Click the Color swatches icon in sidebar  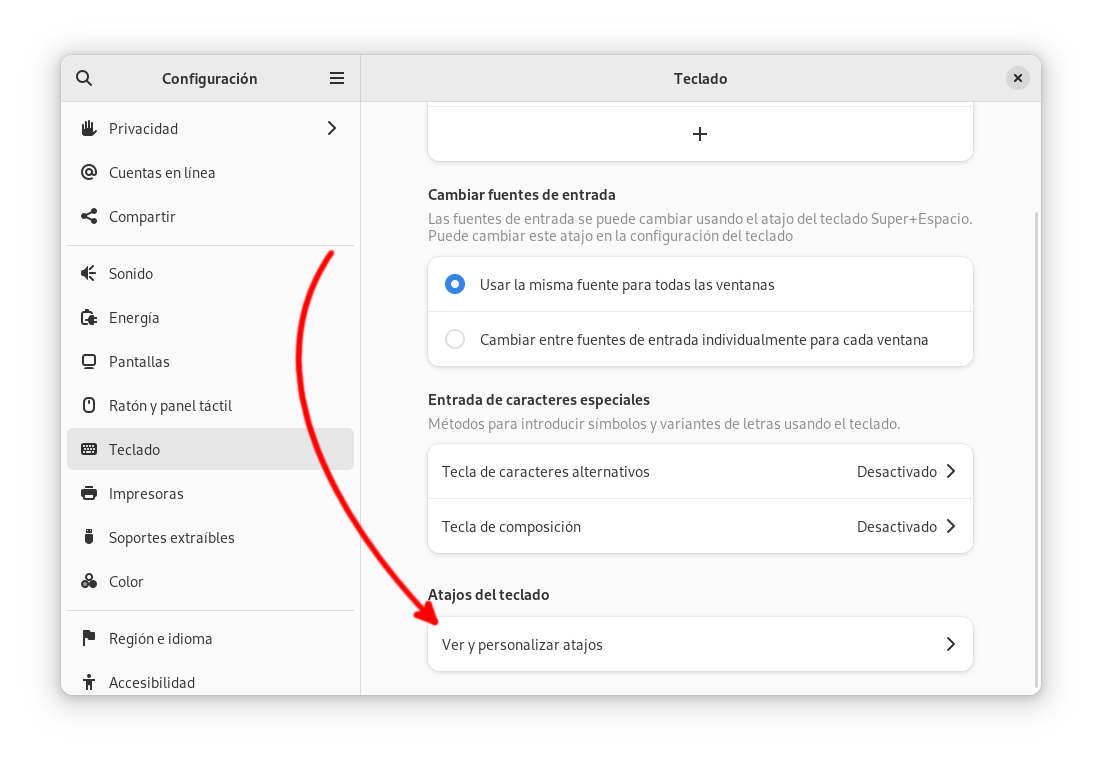point(89,581)
